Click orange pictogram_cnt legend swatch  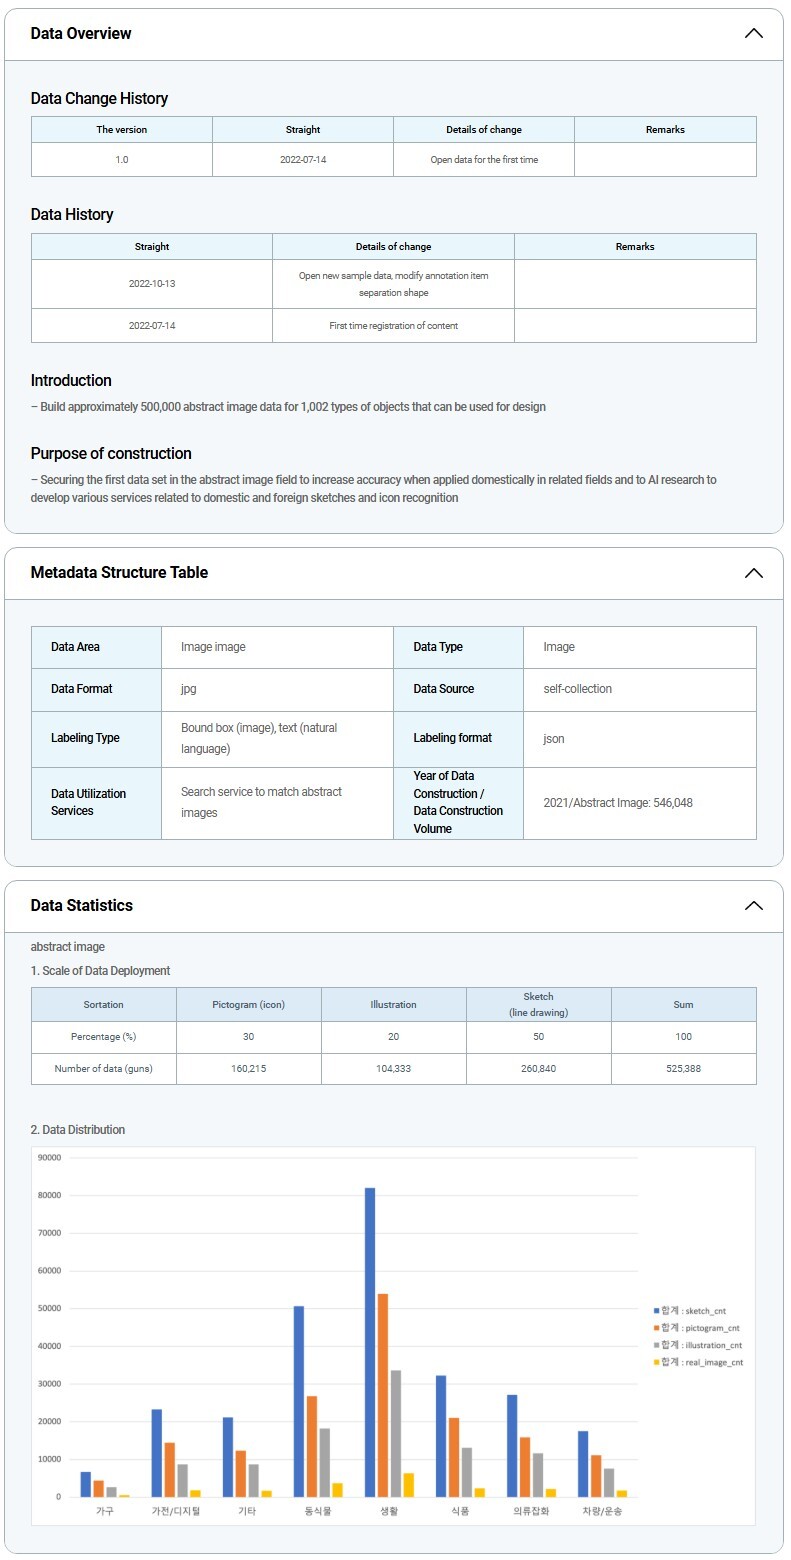tap(656, 1328)
